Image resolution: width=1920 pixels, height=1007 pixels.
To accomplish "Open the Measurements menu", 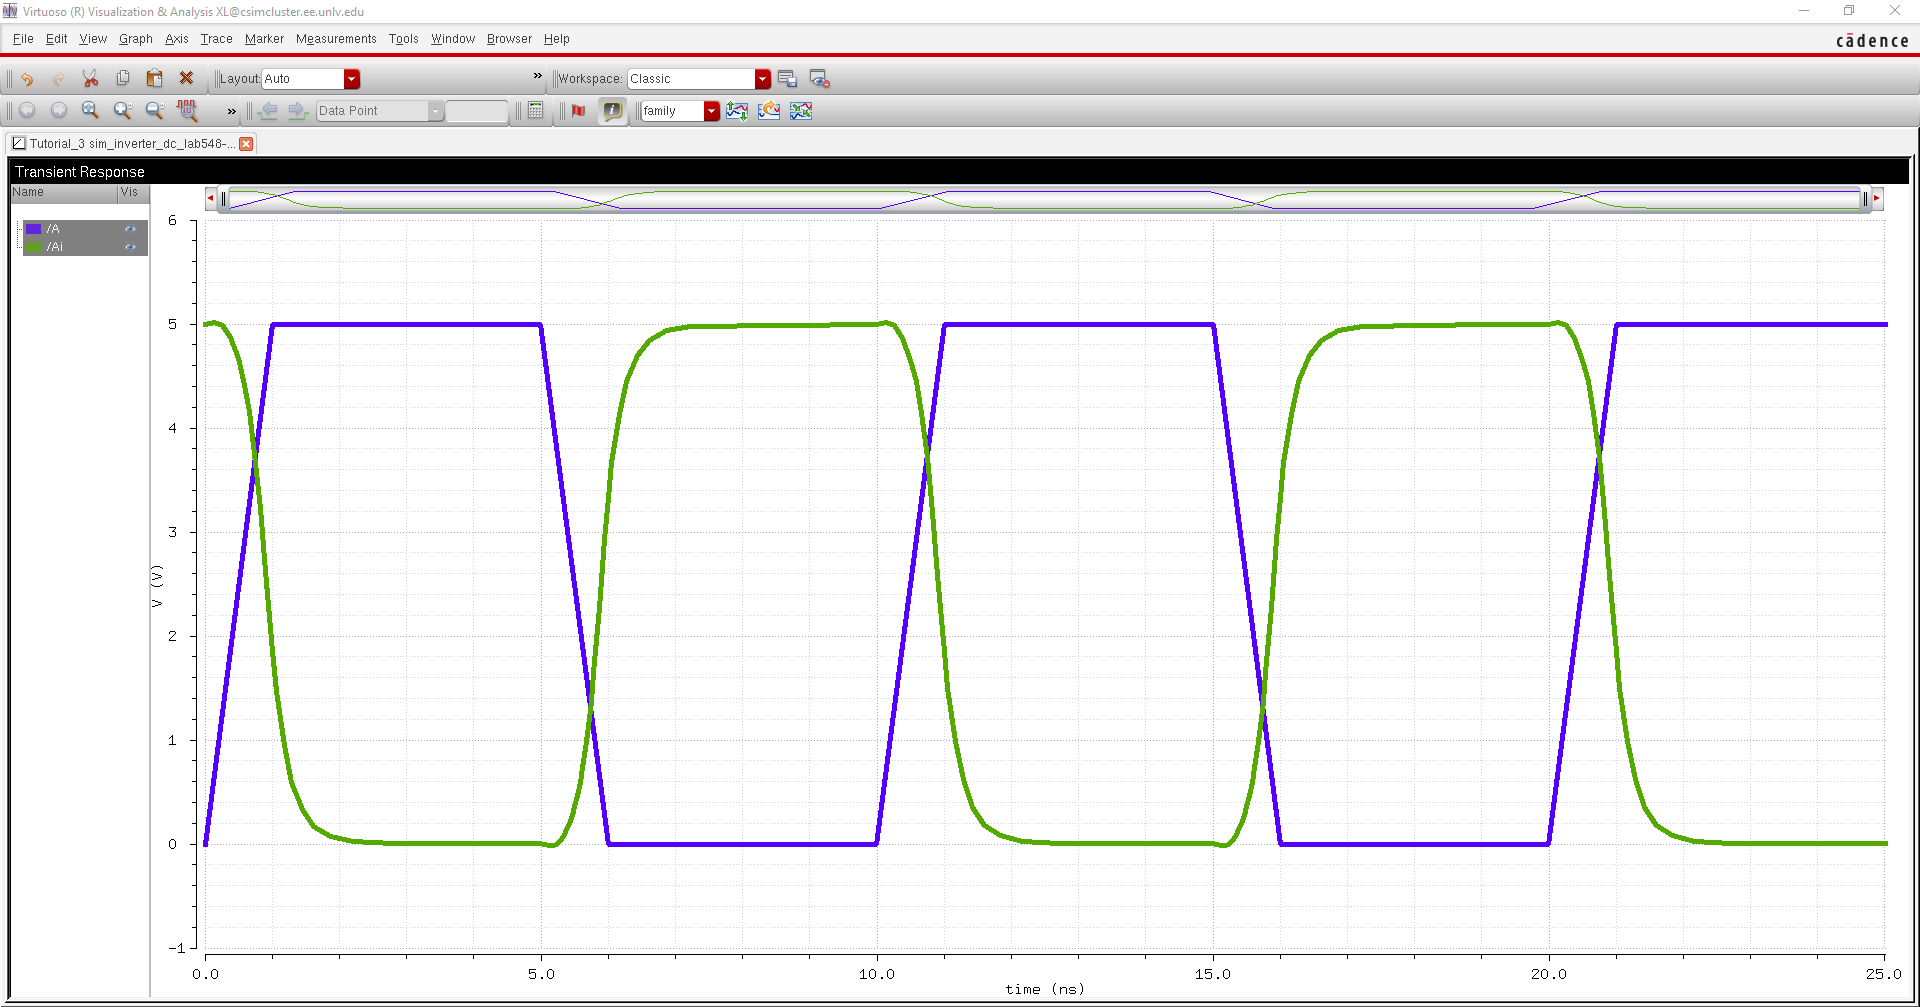I will (x=336, y=39).
